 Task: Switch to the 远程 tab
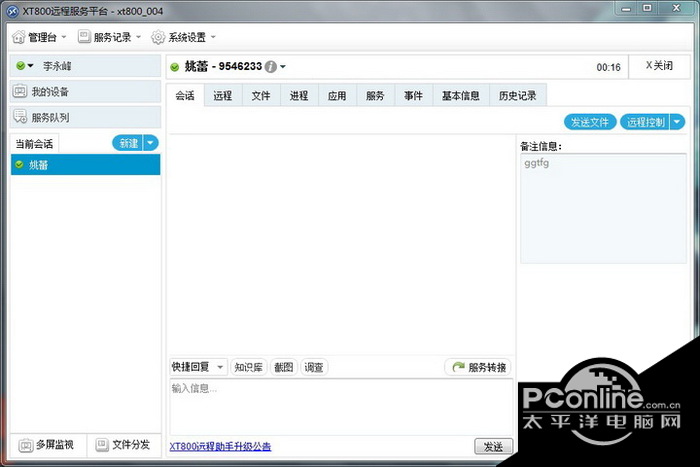[x=223, y=97]
